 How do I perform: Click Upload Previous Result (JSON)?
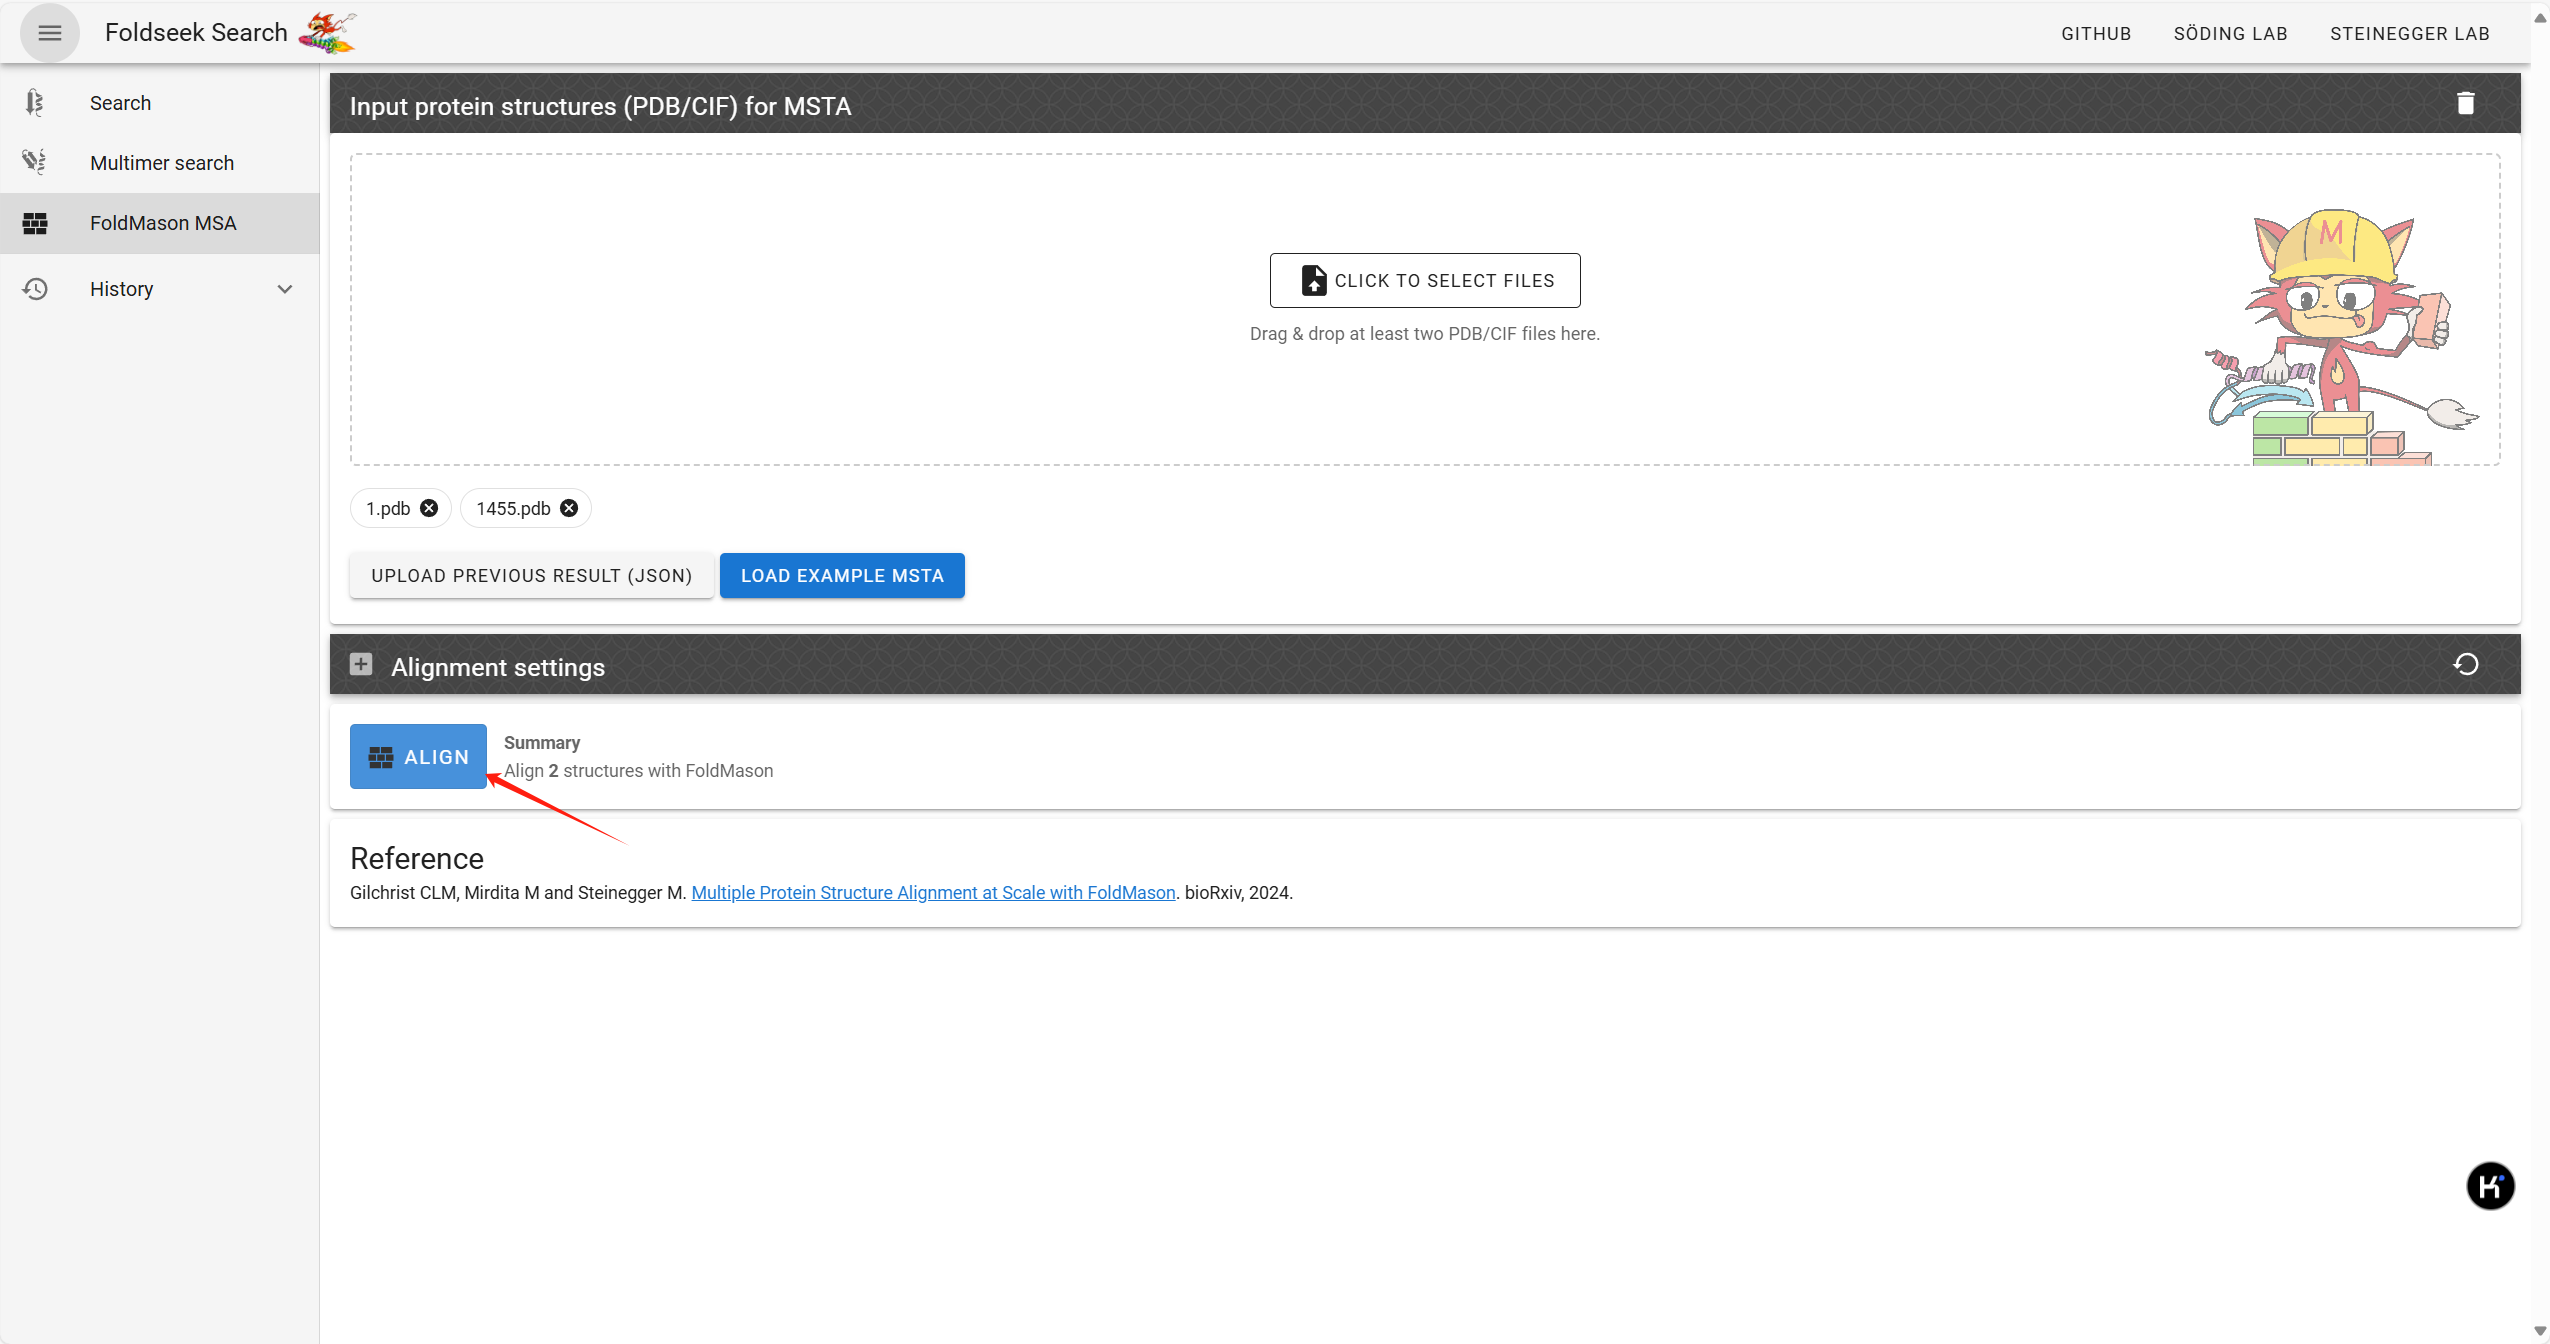(x=531, y=575)
